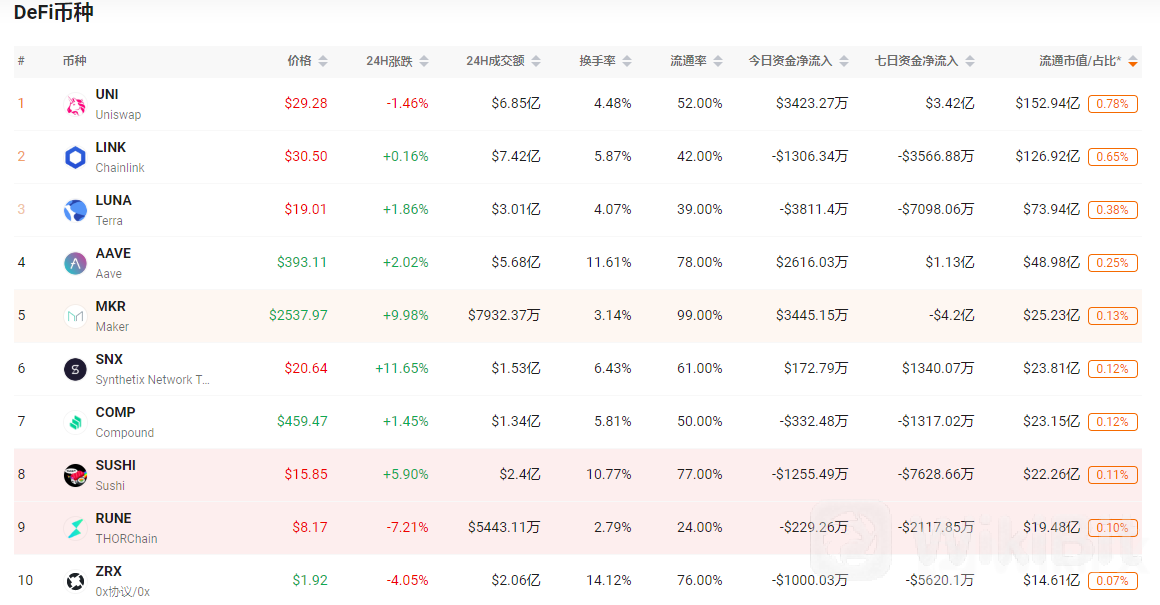
Task: Select LUNA seven-day net inflow -$7098.06万
Action: click(936, 209)
